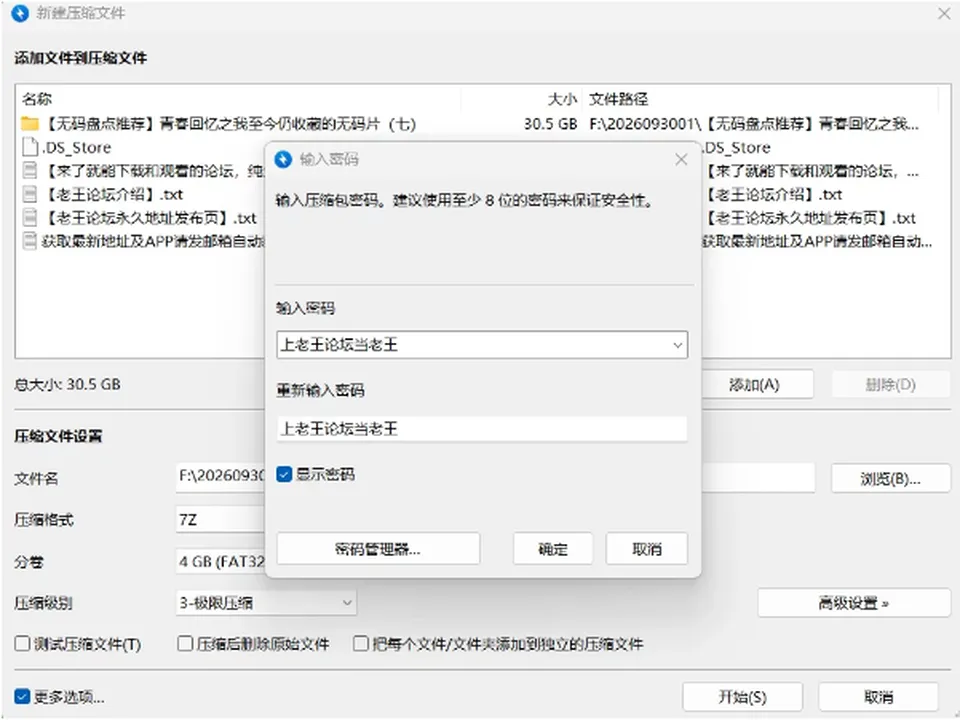Image resolution: width=960 pixels, height=720 pixels.
Task: Click 取消 at the bottom of 新建压缩文件 window
Action: click(x=878, y=697)
